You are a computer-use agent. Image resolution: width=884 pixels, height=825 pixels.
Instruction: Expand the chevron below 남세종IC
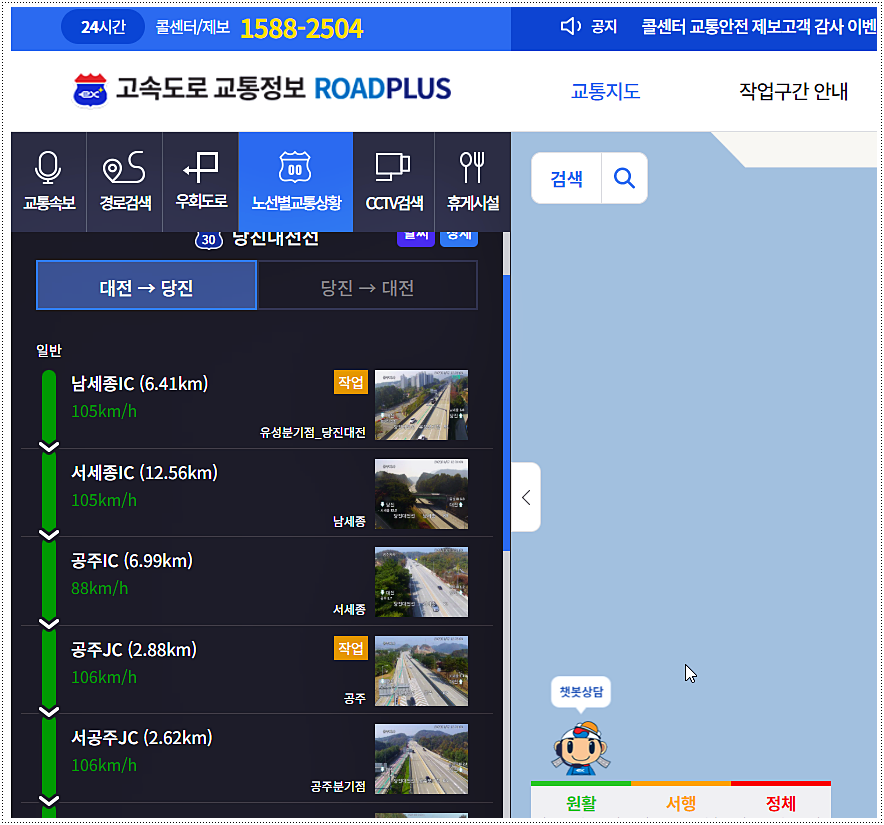(x=48, y=445)
